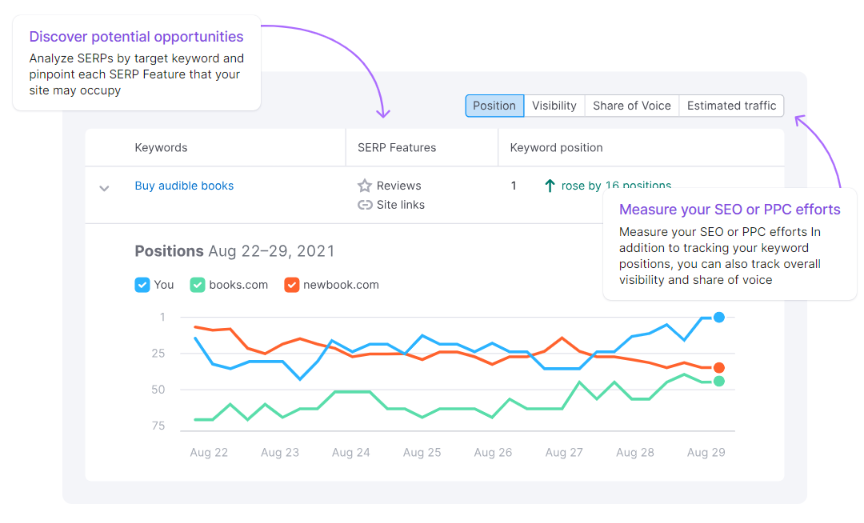Click the y-axis value 50
864x523 pixels.
coord(158,390)
